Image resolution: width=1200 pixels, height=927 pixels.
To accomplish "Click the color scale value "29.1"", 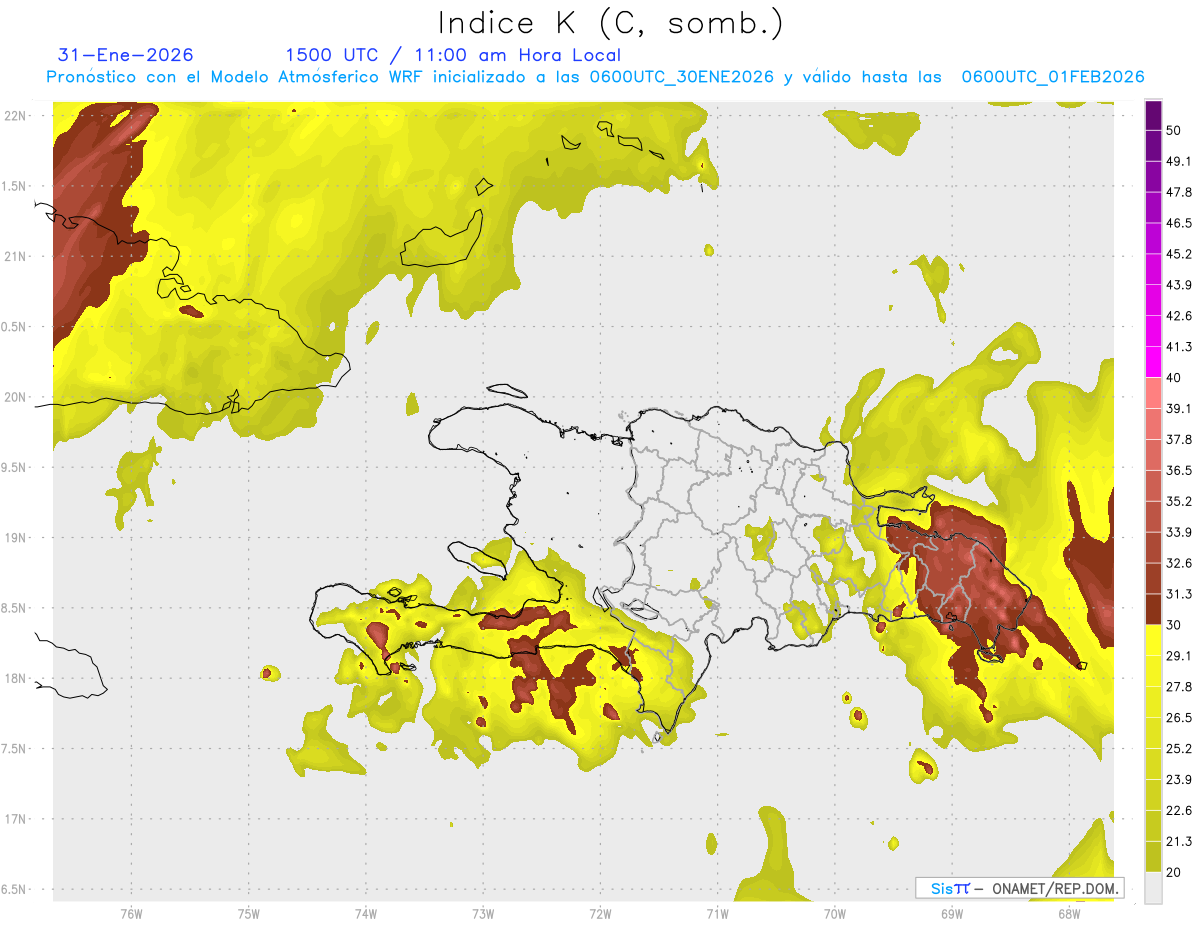I will (1180, 656).
